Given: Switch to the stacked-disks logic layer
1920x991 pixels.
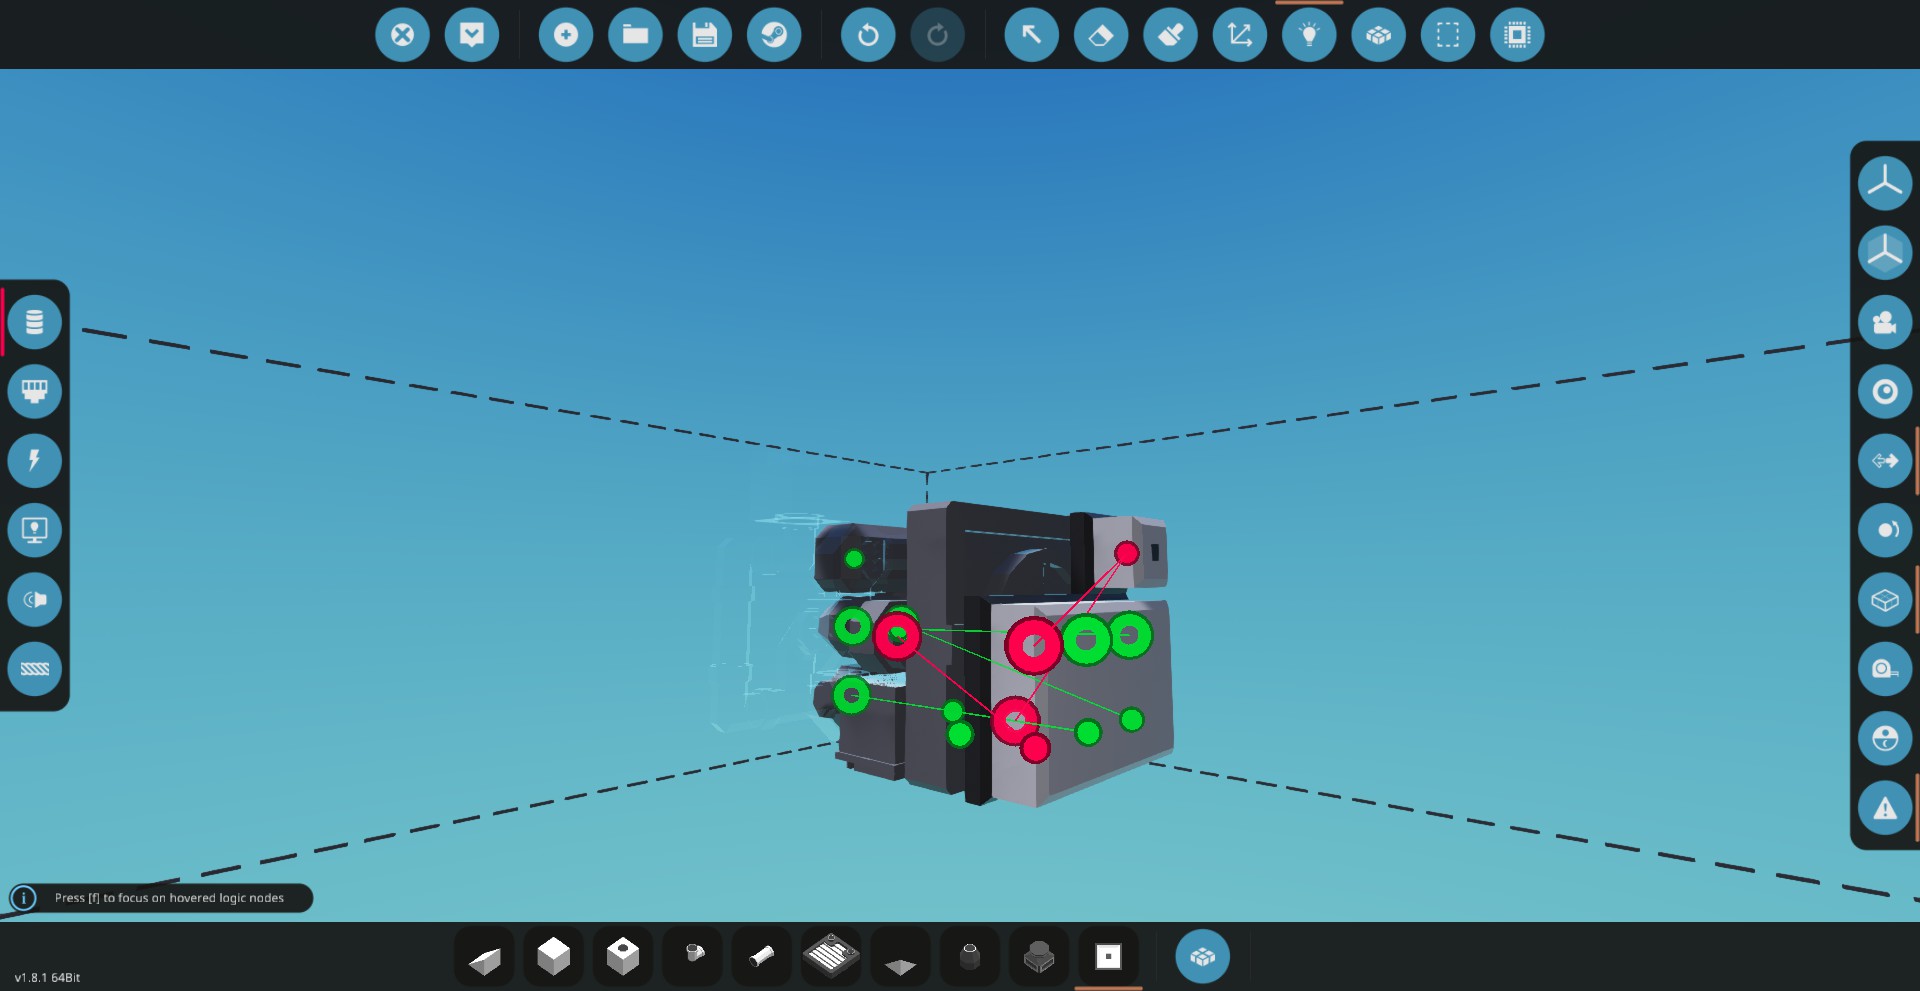Looking at the screenshot, I should (x=35, y=322).
